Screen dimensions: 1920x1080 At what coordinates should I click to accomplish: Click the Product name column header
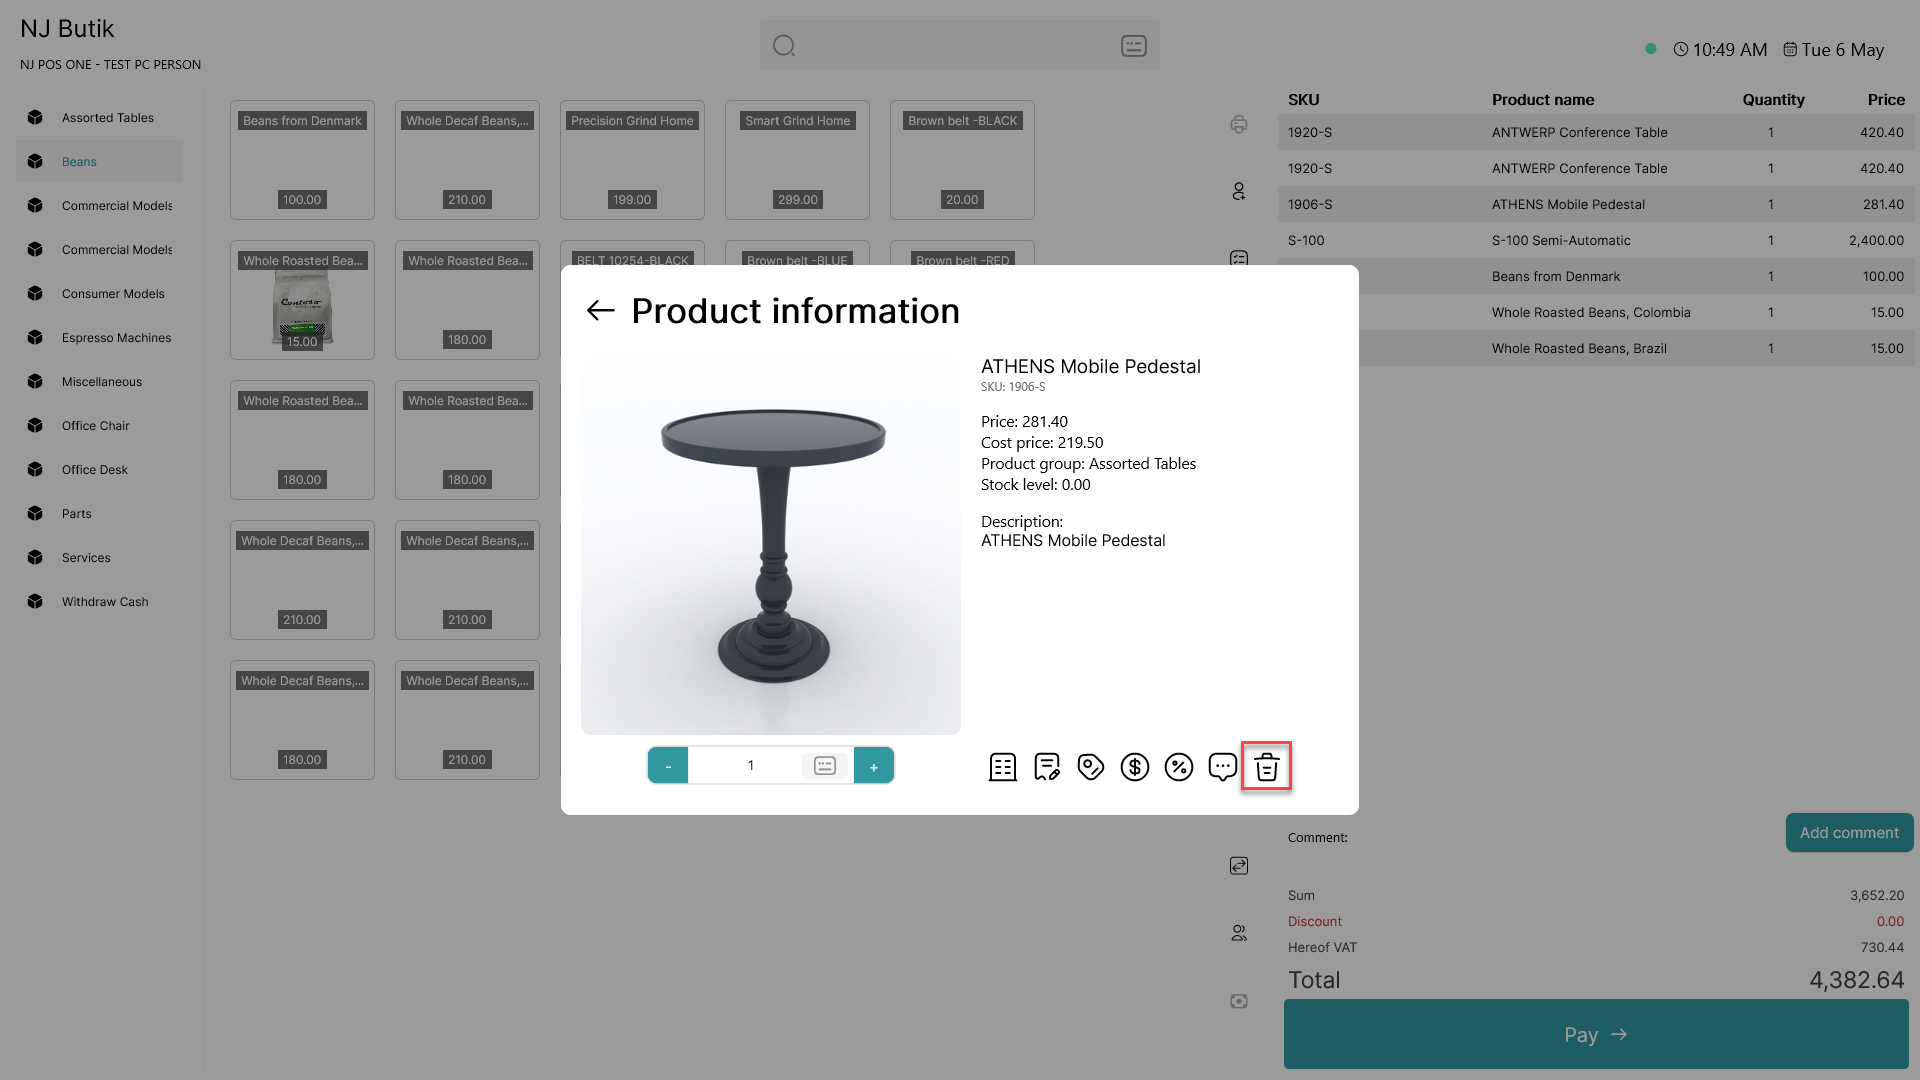point(1543,100)
